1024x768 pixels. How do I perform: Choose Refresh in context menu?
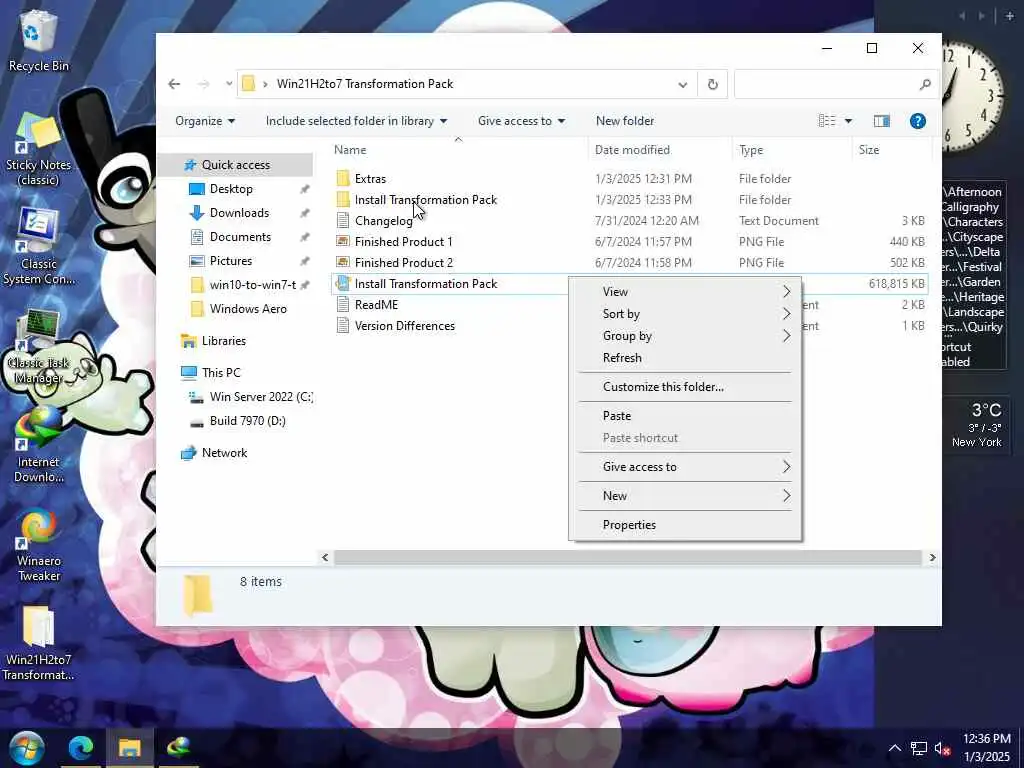(684, 358)
